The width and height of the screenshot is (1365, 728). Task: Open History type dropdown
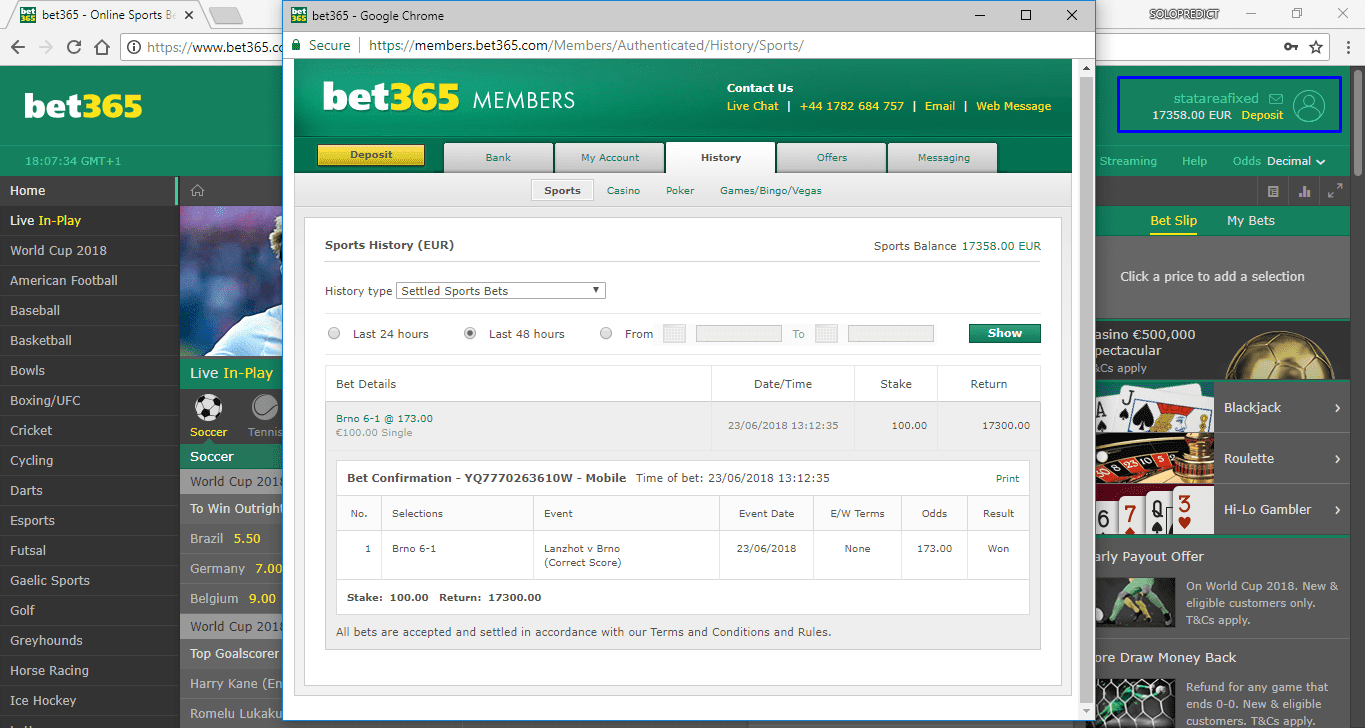501,291
